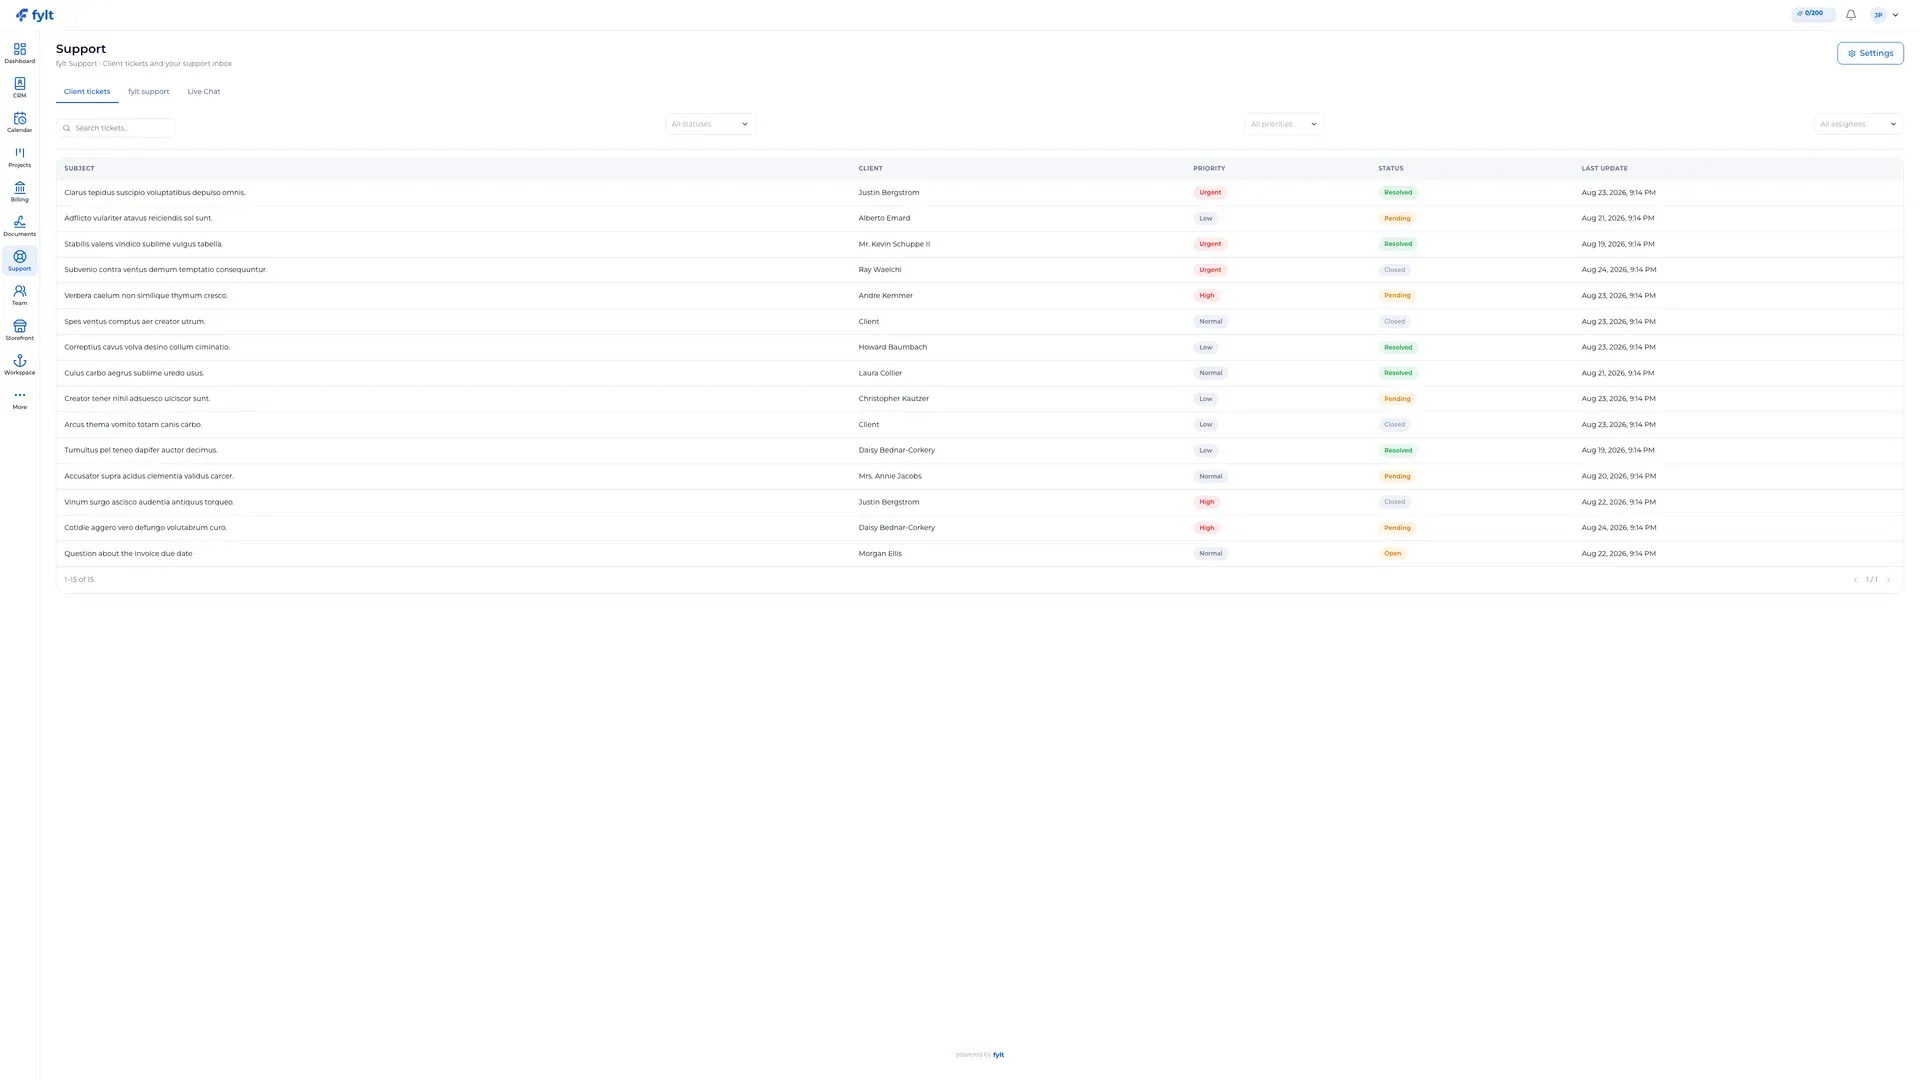
Task: Select the Billing sidebar icon
Action: [19, 192]
